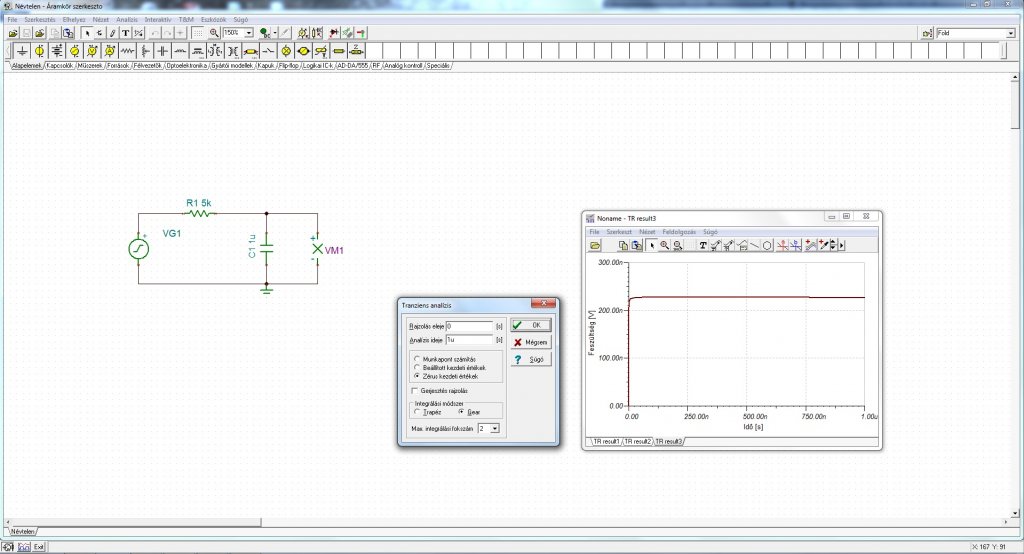This screenshot has width=1024, height=554.
Task: Click zoom-in magnifier in TR result toolbar
Action: [665, 245]
